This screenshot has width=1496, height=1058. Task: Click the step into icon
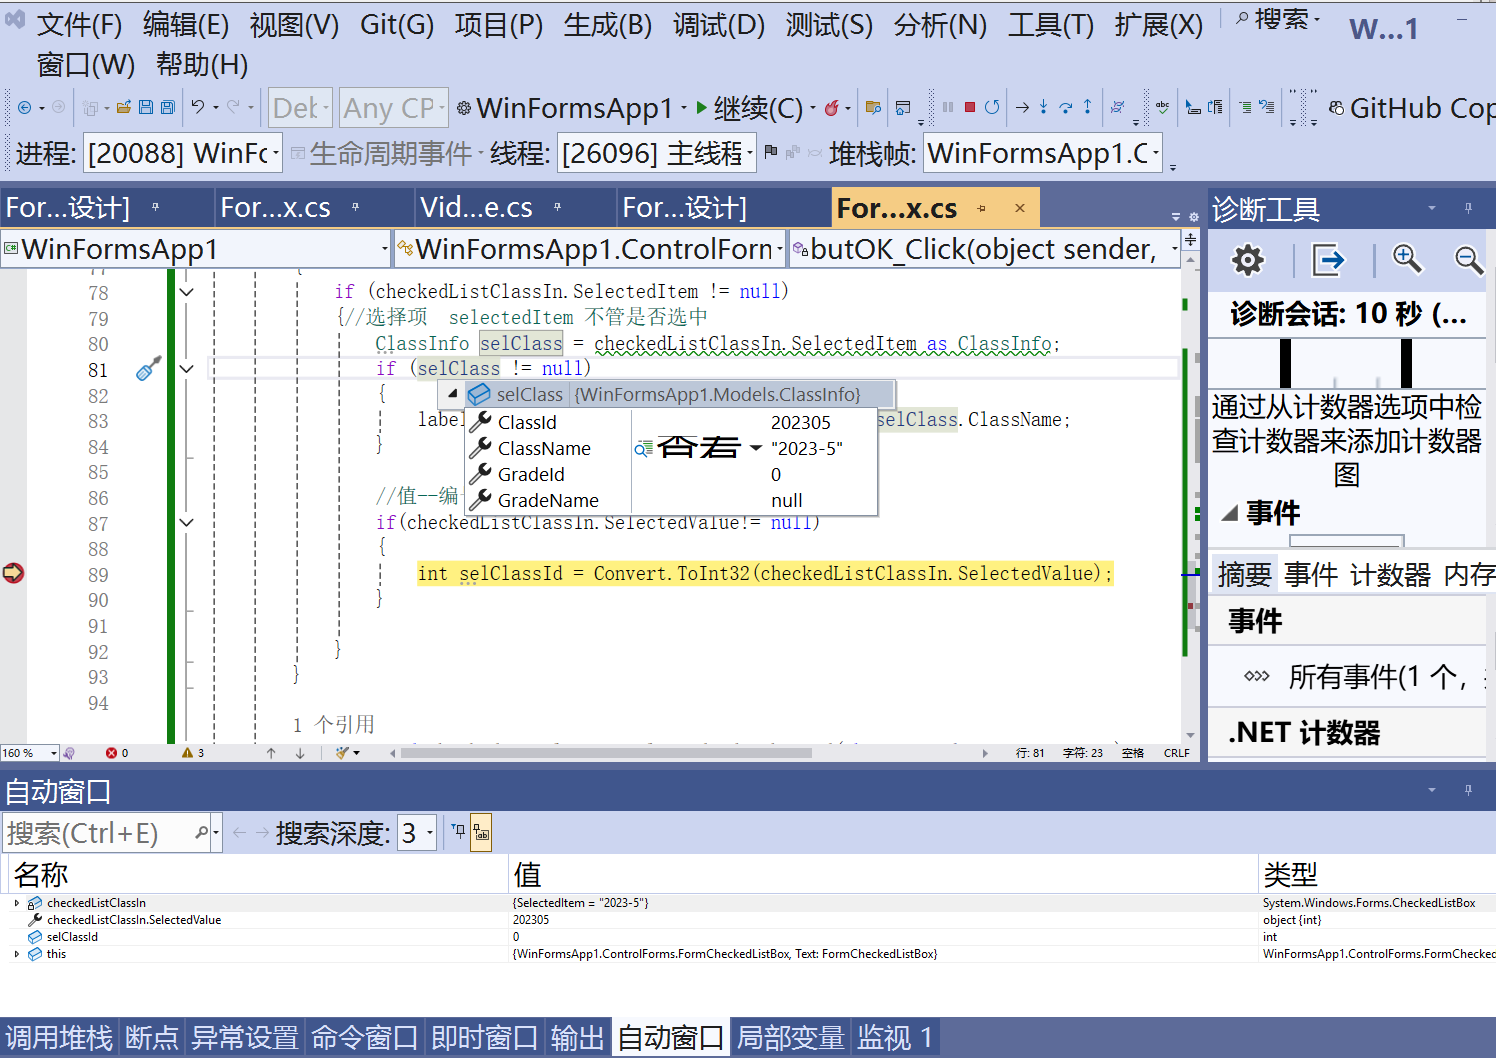[1043, 107]
